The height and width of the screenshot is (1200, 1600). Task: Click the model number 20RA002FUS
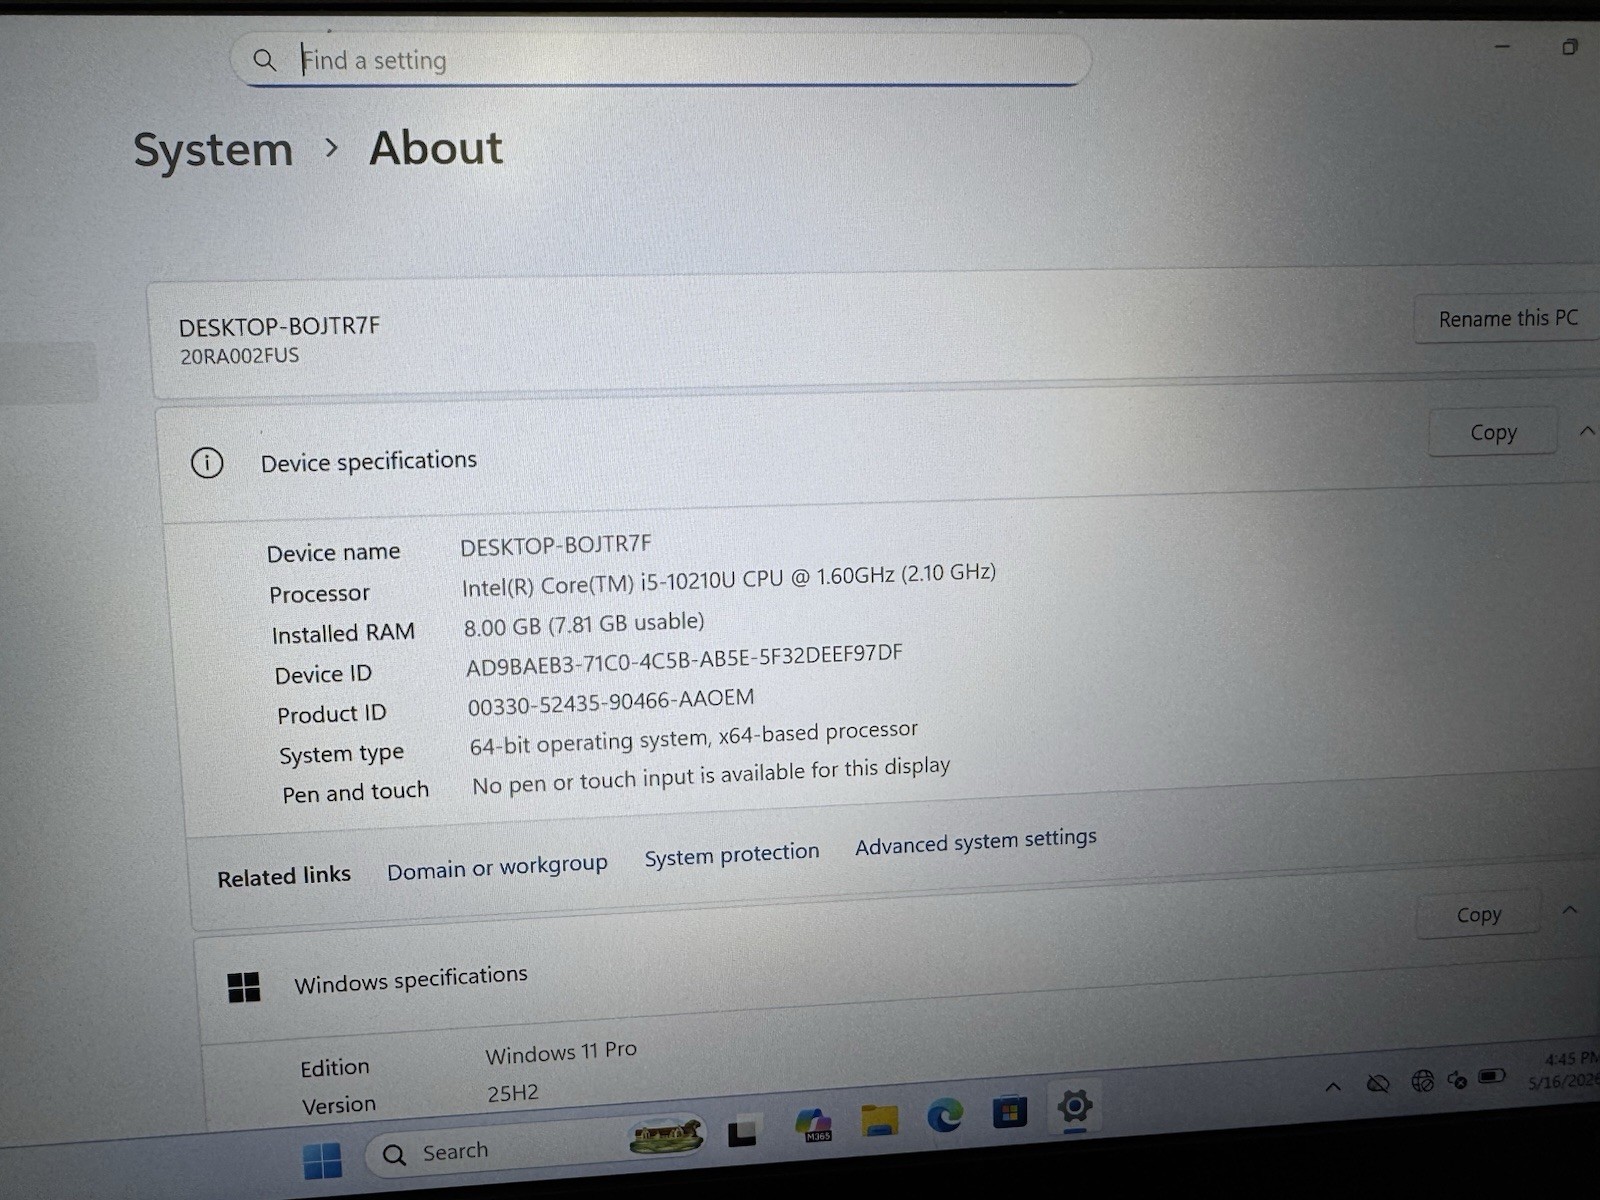pyautogui.click(x=239, y=356)
